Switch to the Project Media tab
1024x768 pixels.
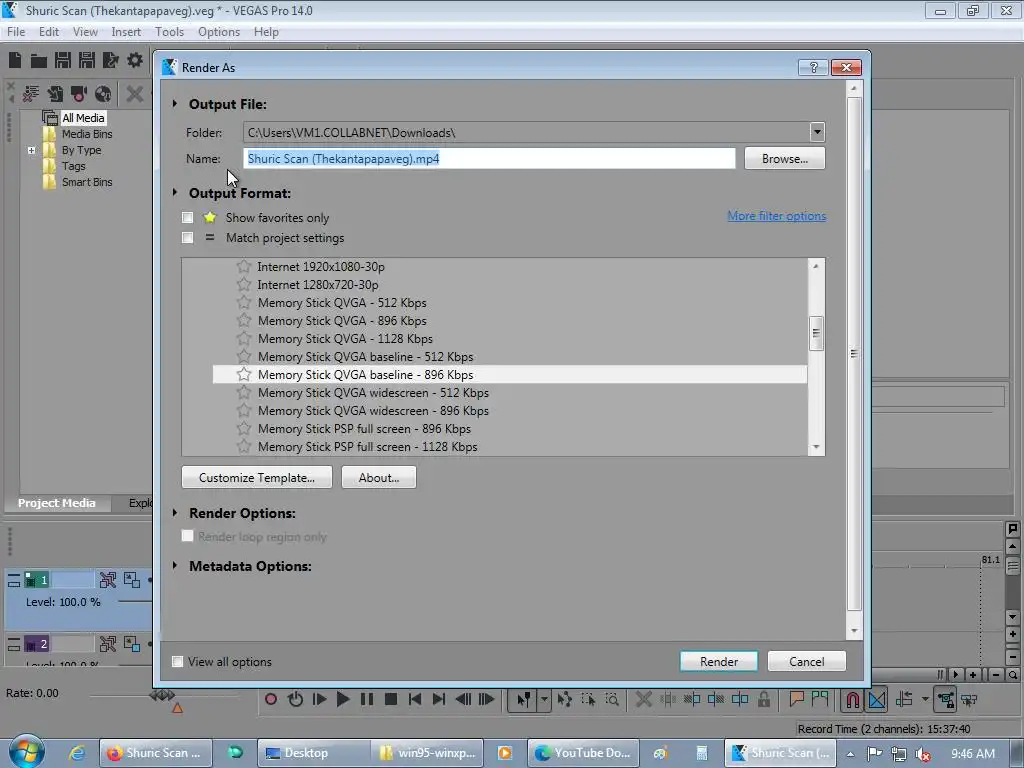pos(57,503)
